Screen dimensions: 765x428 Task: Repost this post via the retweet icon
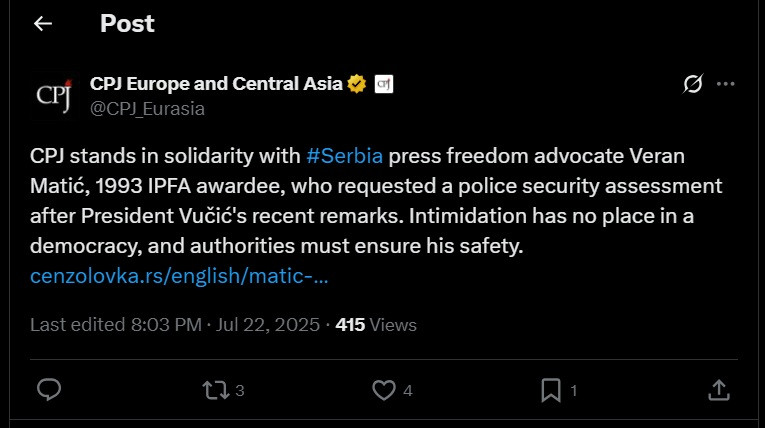point(216,390)
